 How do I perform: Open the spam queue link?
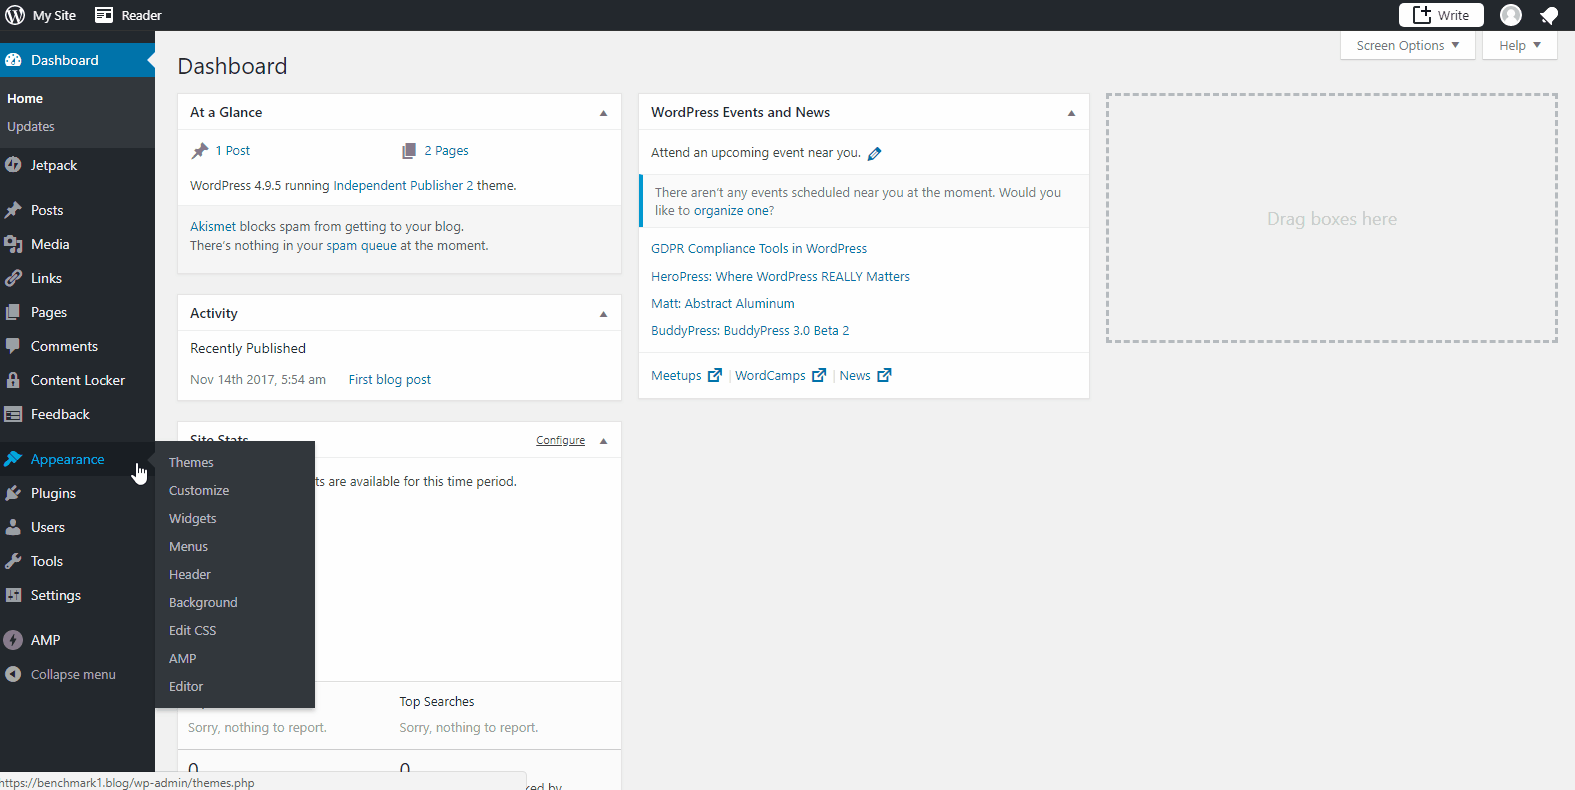click(361, 245)
